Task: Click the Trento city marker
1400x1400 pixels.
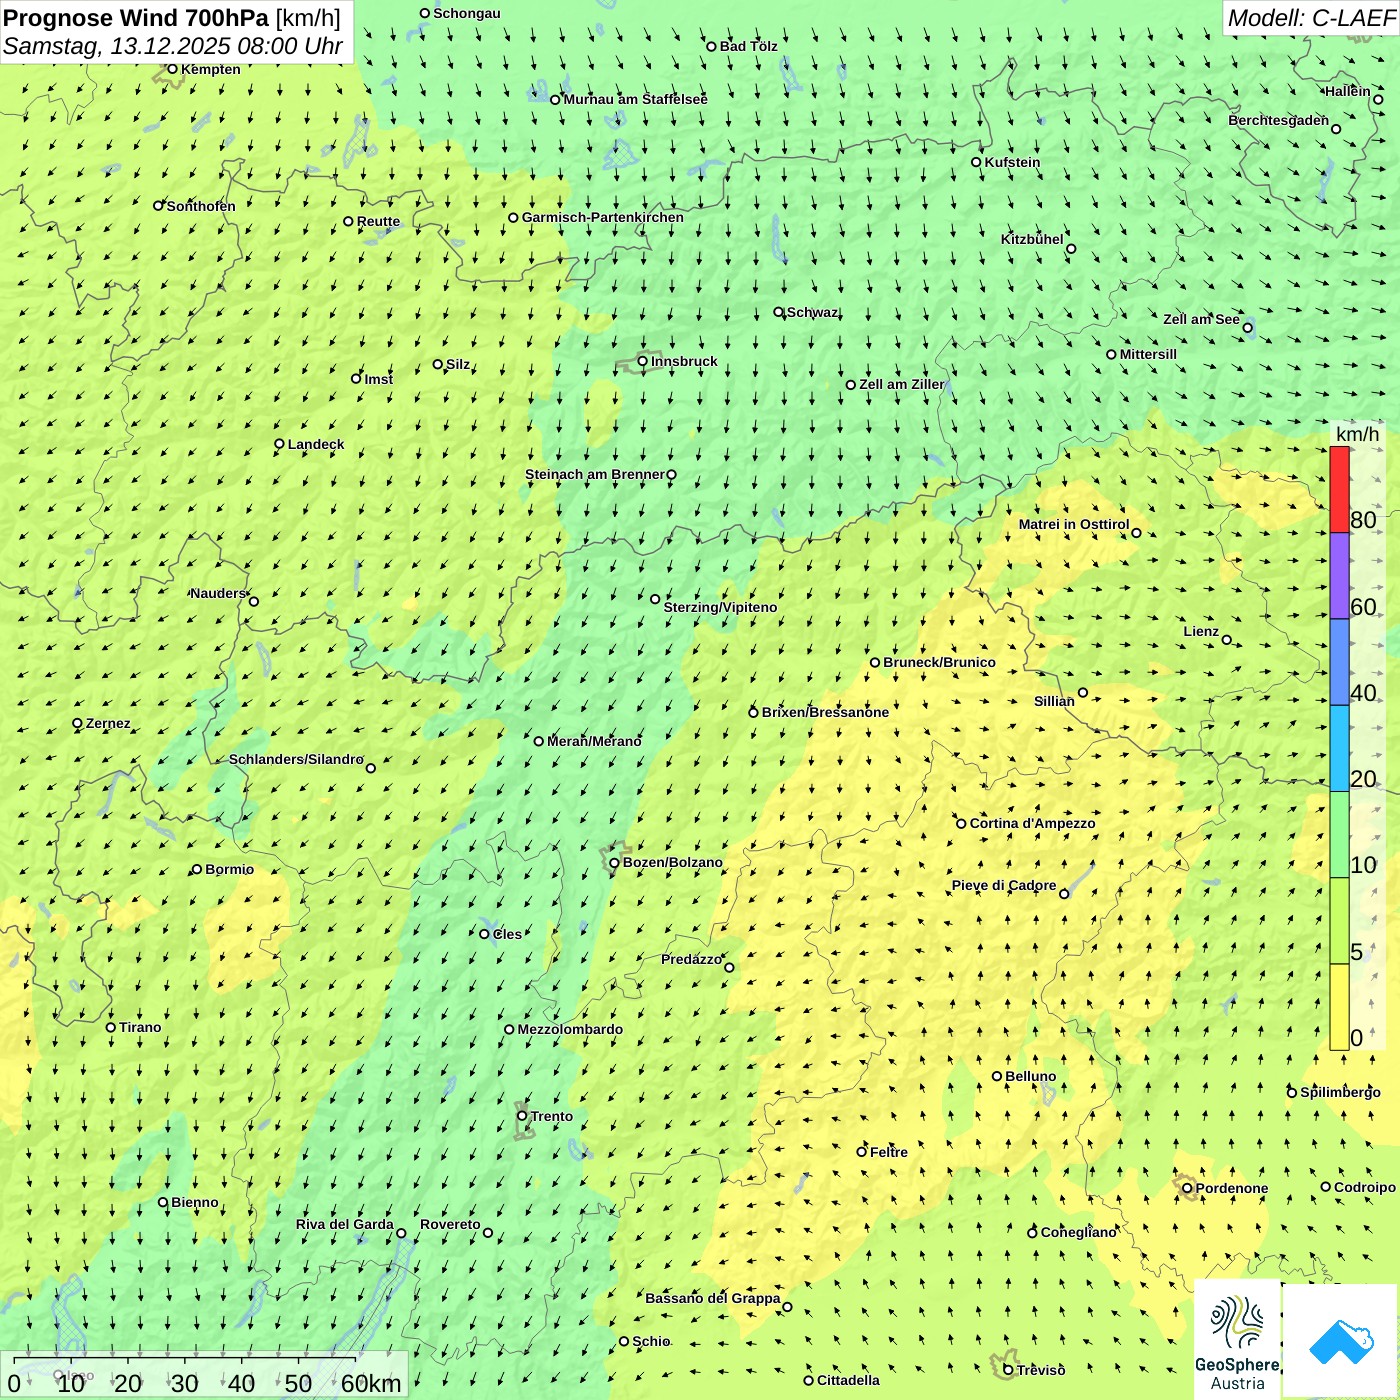Action: (522, 1116)
